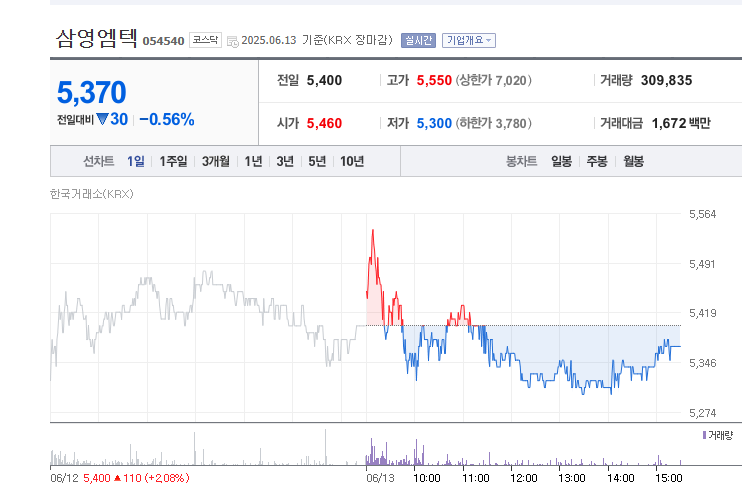Click the 15:00 time axis label

pos(669,478)
